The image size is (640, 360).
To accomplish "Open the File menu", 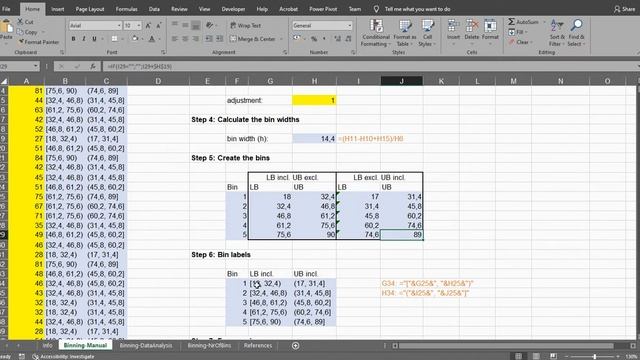I will click(x=6, y=9).
